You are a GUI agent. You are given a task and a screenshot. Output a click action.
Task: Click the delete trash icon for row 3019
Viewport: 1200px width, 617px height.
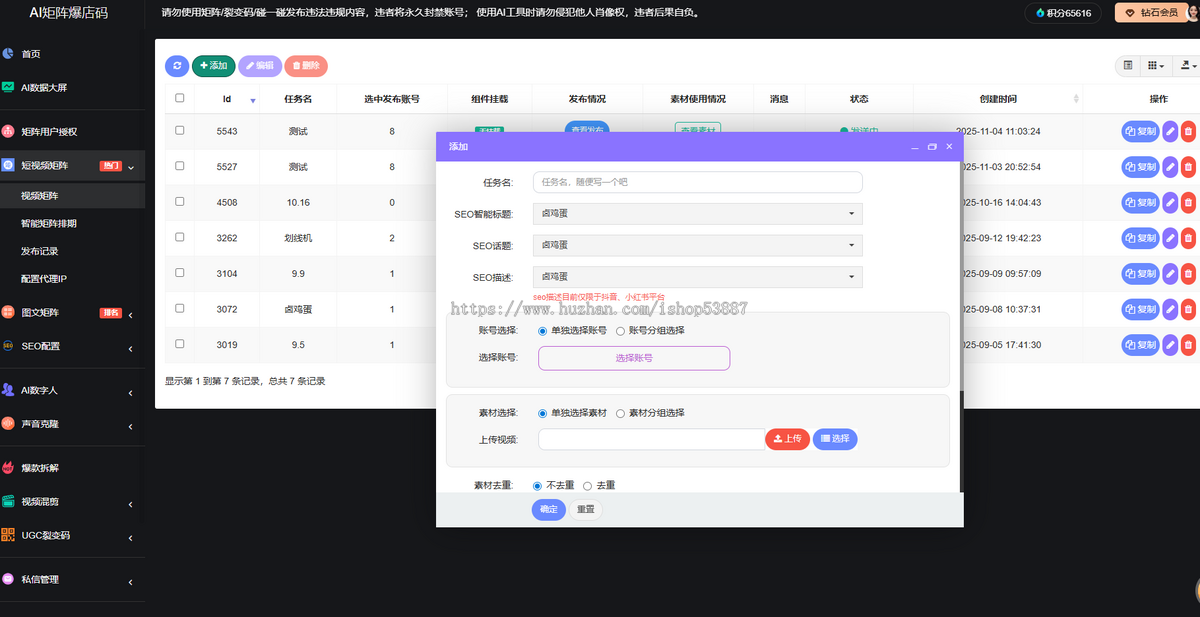pyautogui.click(x=1188, y=344)
